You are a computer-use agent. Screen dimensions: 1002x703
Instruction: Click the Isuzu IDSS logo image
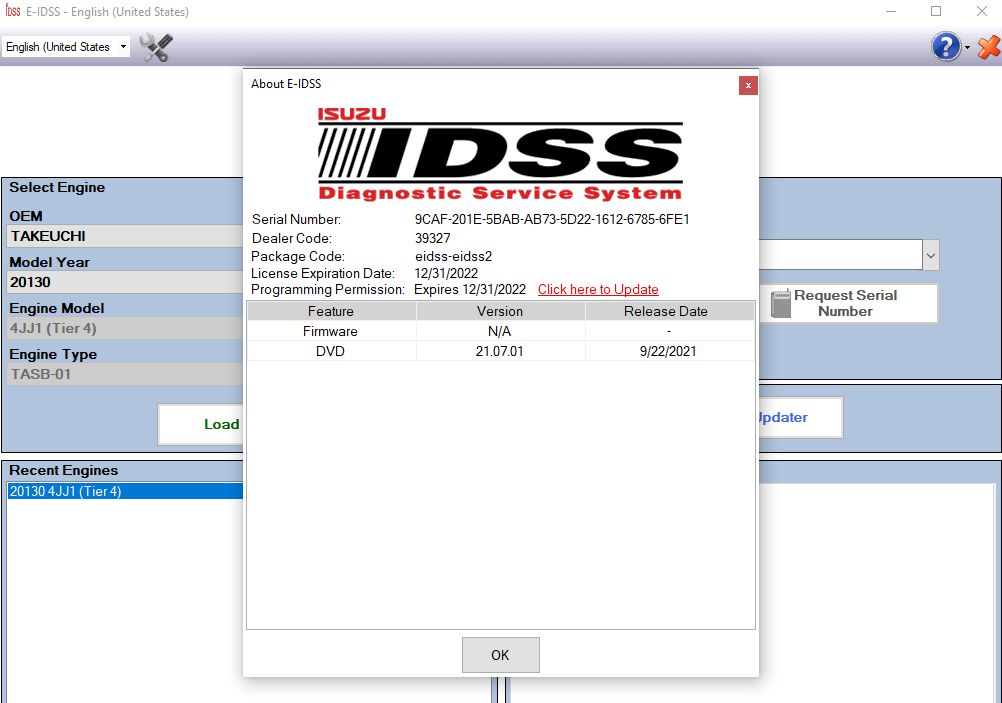500,154
